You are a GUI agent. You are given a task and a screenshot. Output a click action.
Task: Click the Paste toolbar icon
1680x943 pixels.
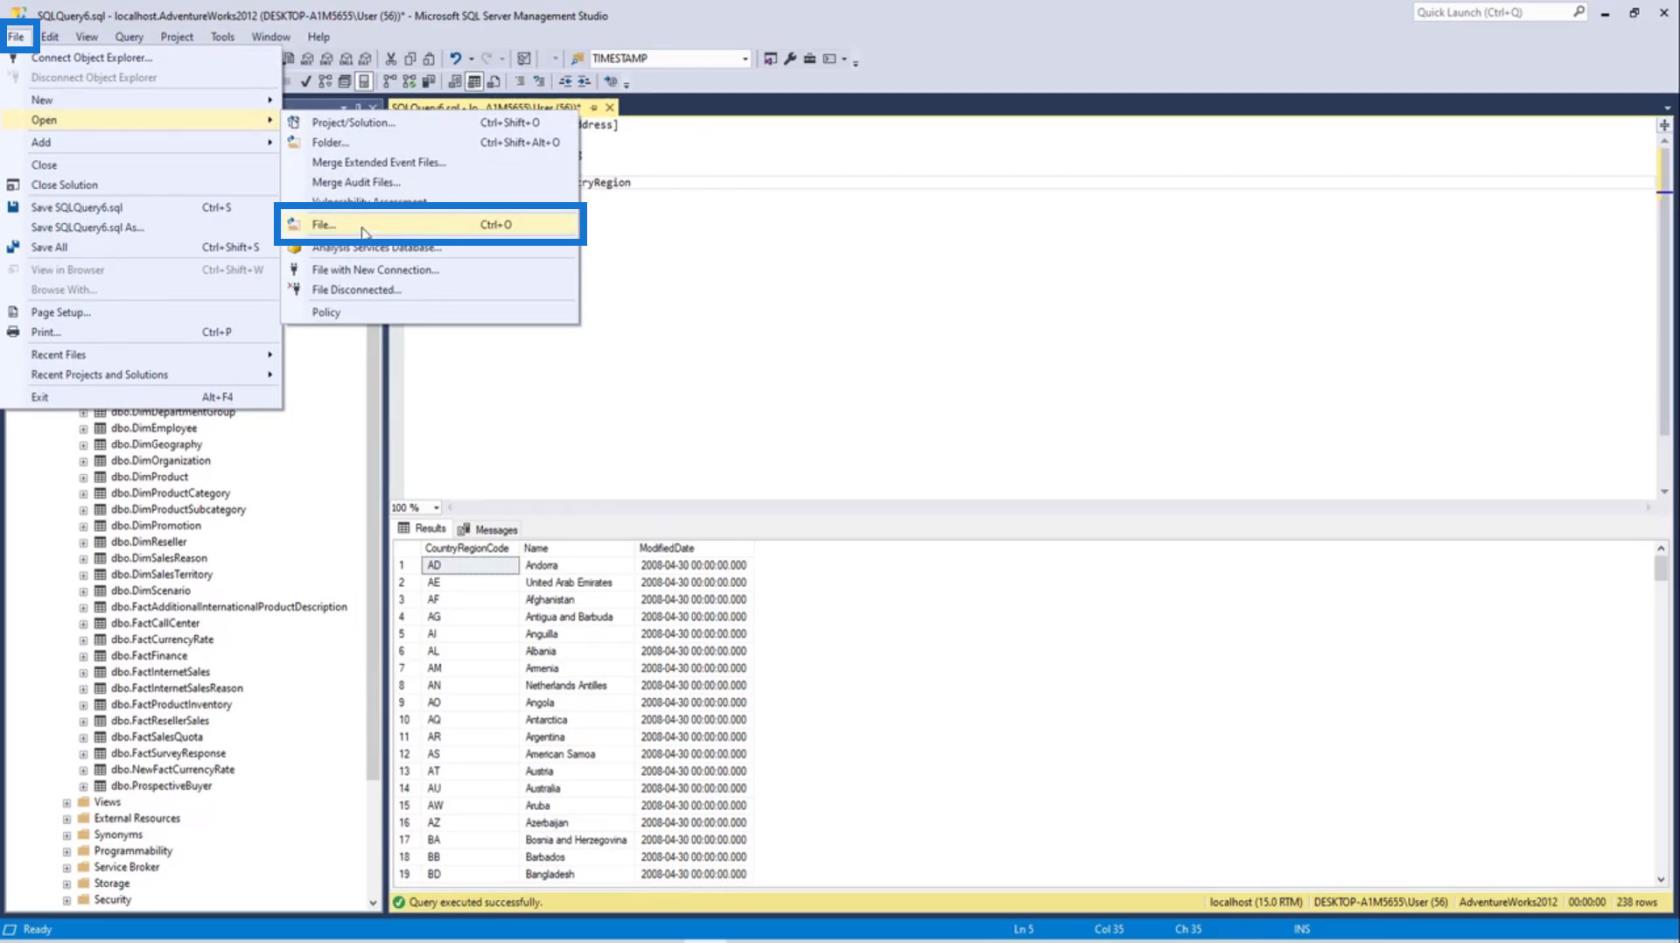[x=429, y=59]
